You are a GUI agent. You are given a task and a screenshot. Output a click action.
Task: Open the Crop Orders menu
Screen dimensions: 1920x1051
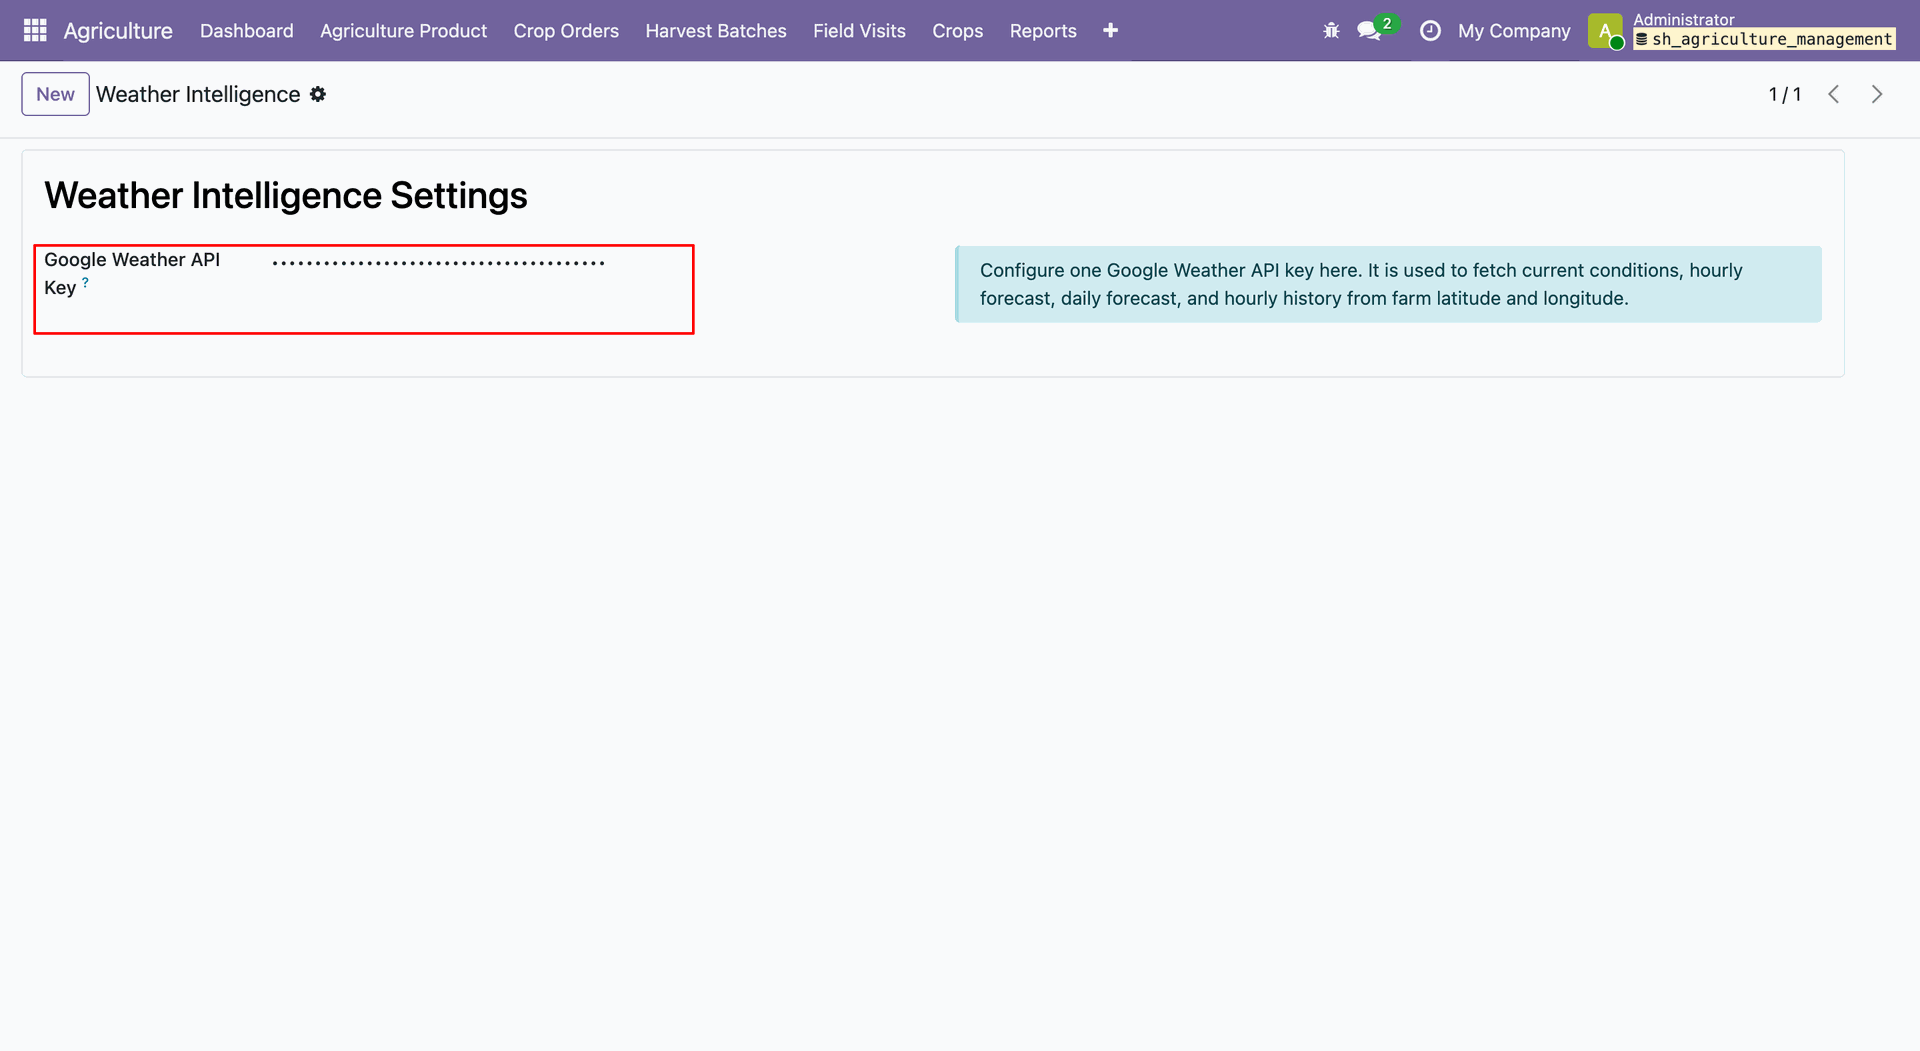pos(566,31)
